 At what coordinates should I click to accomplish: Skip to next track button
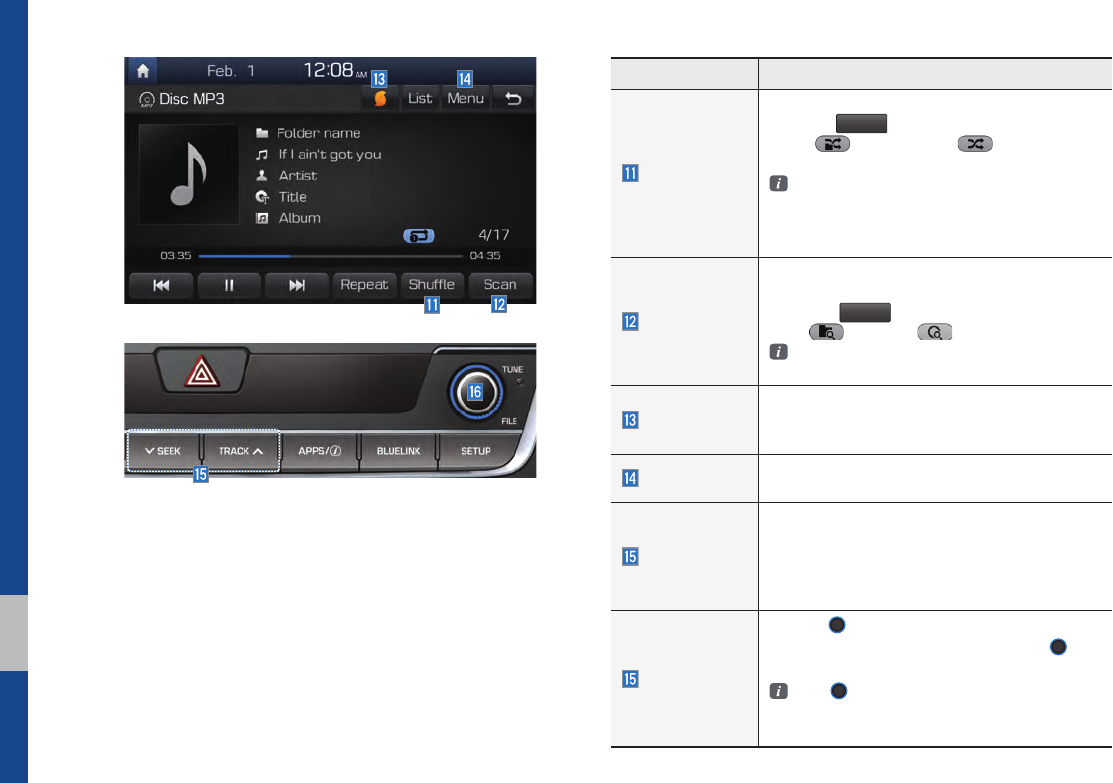(297, 285)
